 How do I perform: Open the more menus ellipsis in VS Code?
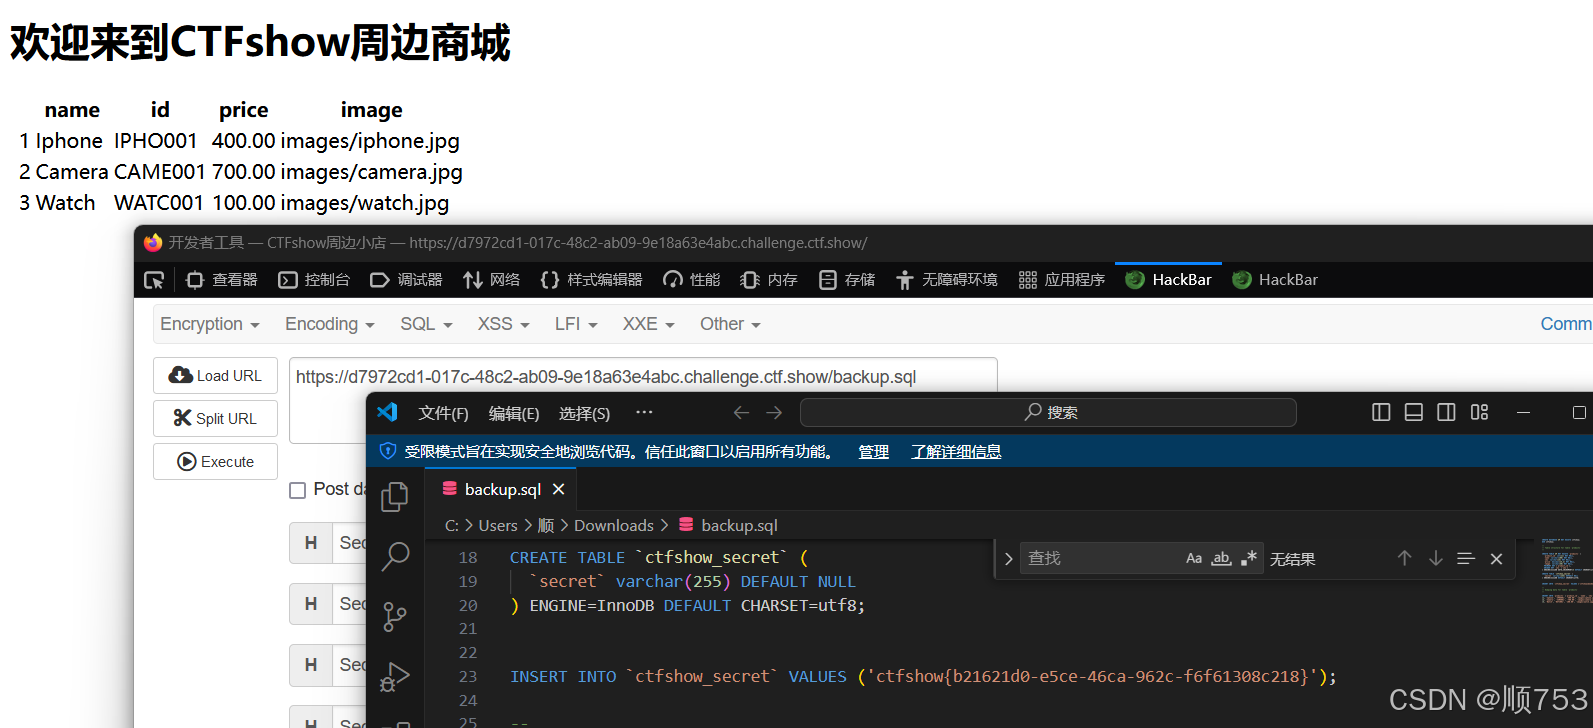click(644, 412)
